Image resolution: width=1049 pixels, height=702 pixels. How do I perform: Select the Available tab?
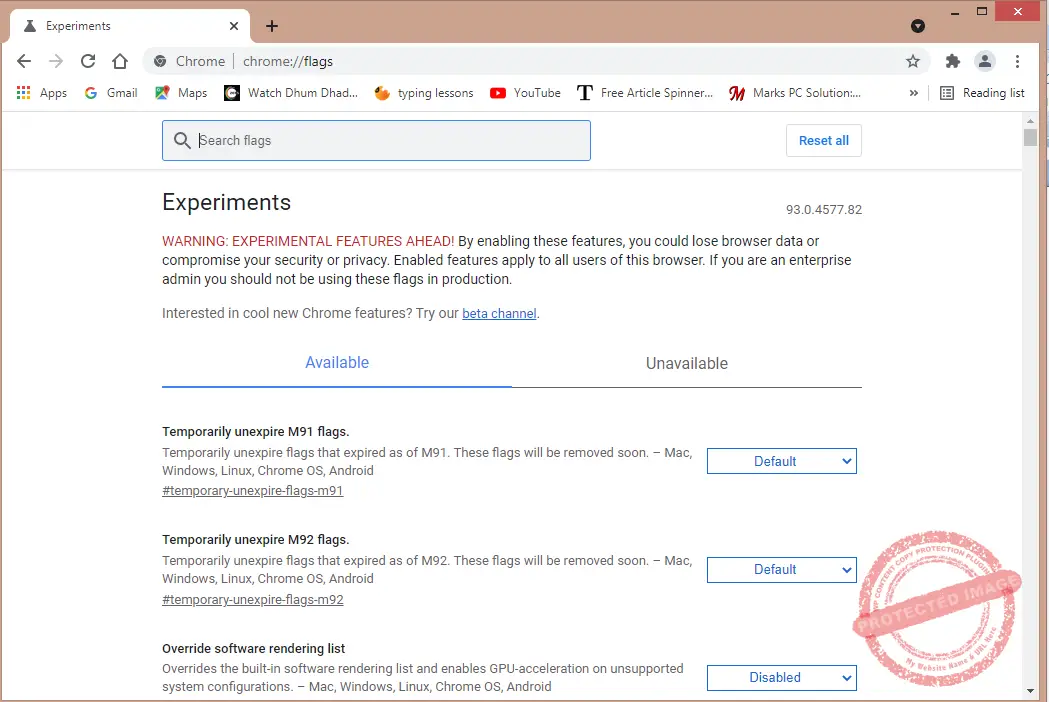coord(337,363)
